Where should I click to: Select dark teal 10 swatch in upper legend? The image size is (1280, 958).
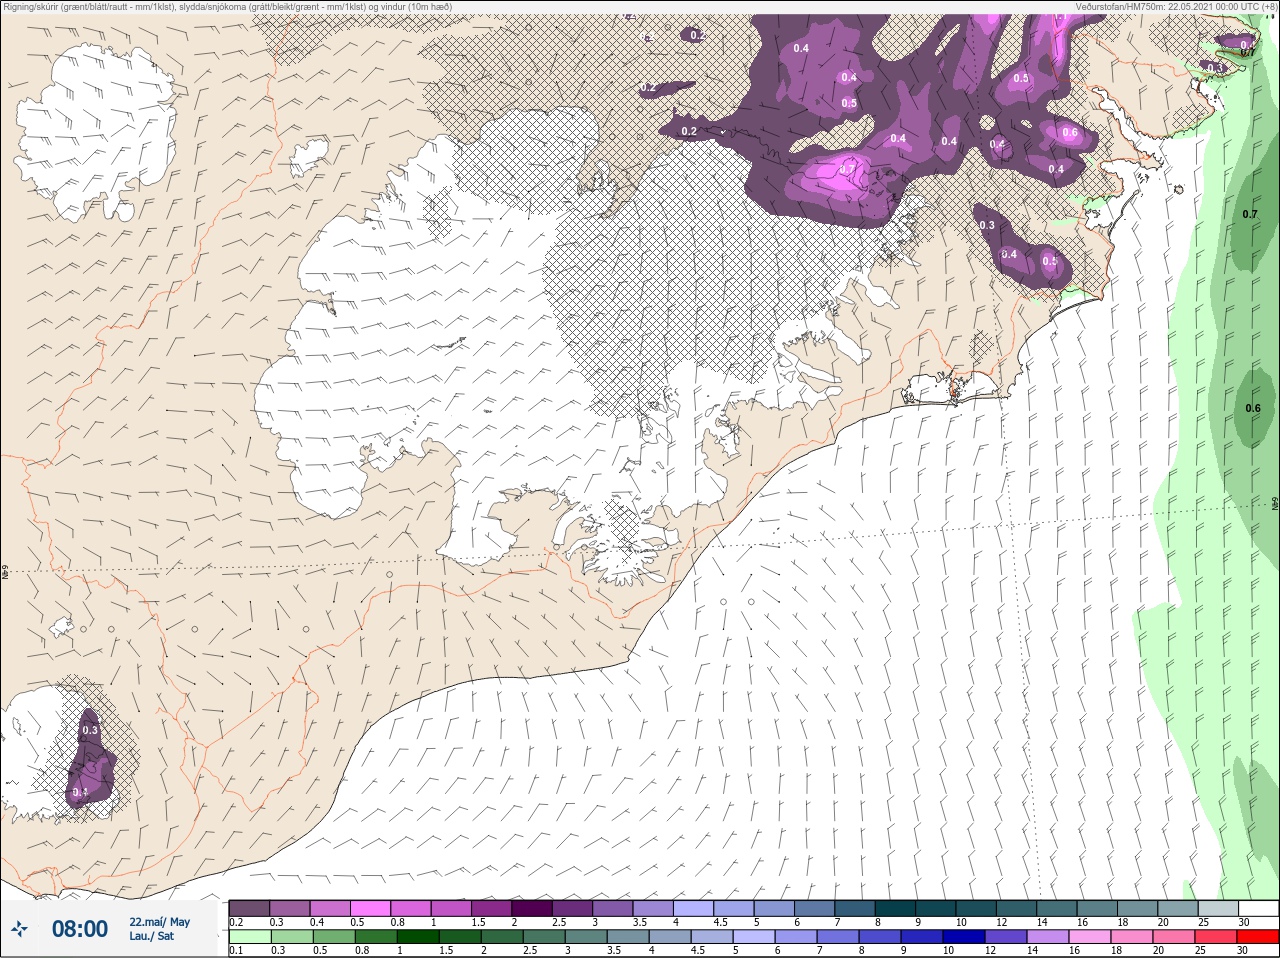(x=978, y=907)
